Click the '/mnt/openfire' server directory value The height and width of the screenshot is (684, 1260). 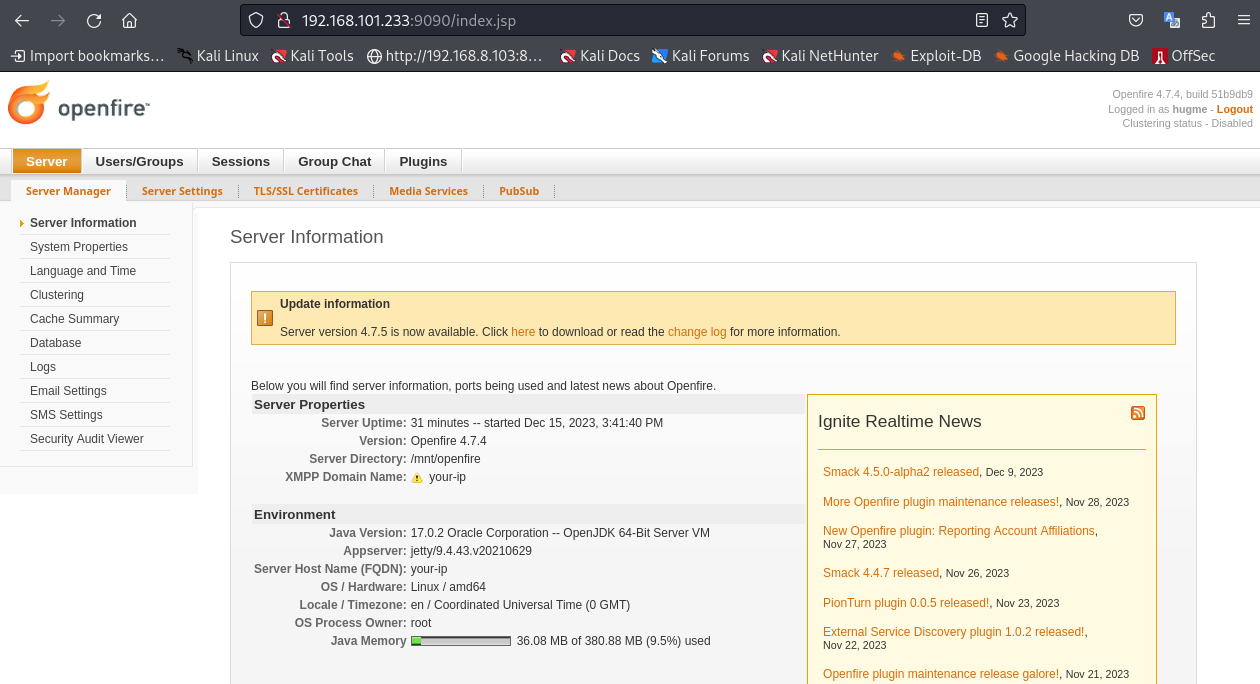(446, 459)
